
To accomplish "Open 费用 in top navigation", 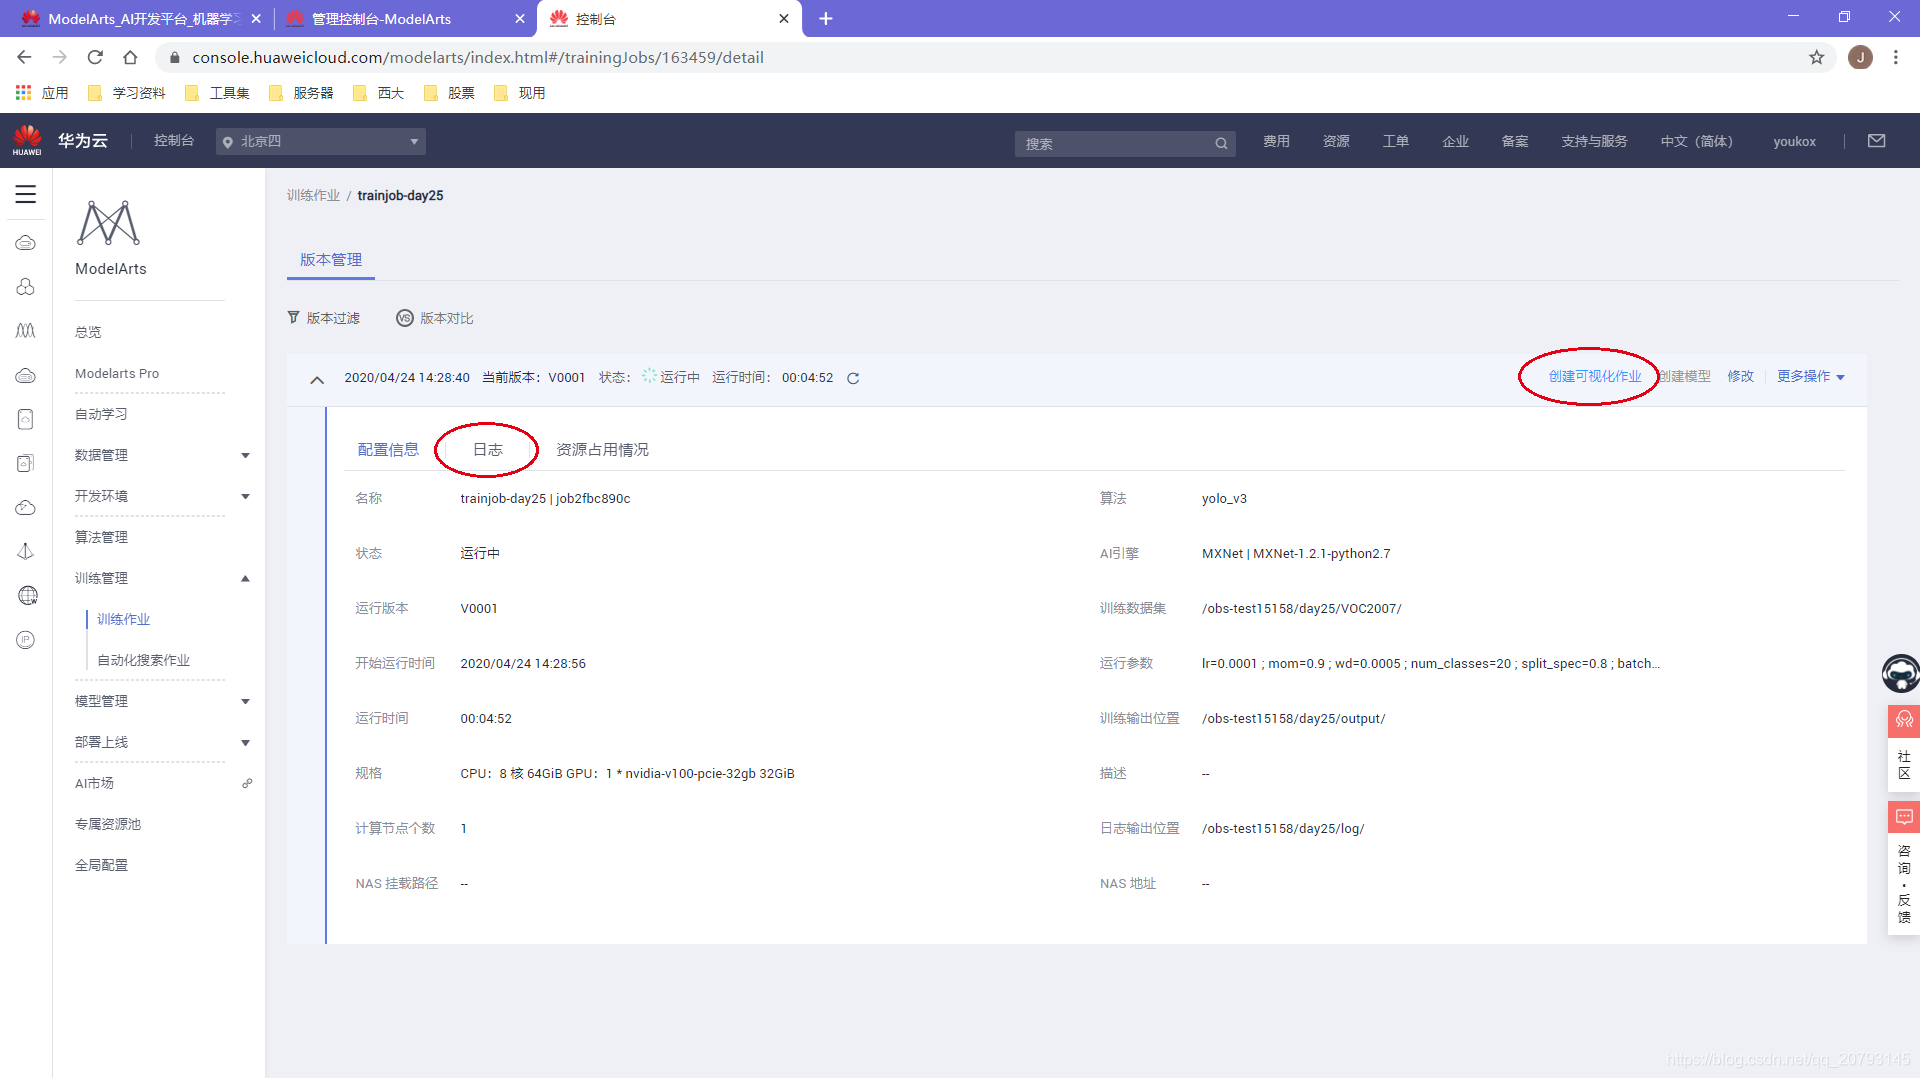I will (x=1276, y=141).
